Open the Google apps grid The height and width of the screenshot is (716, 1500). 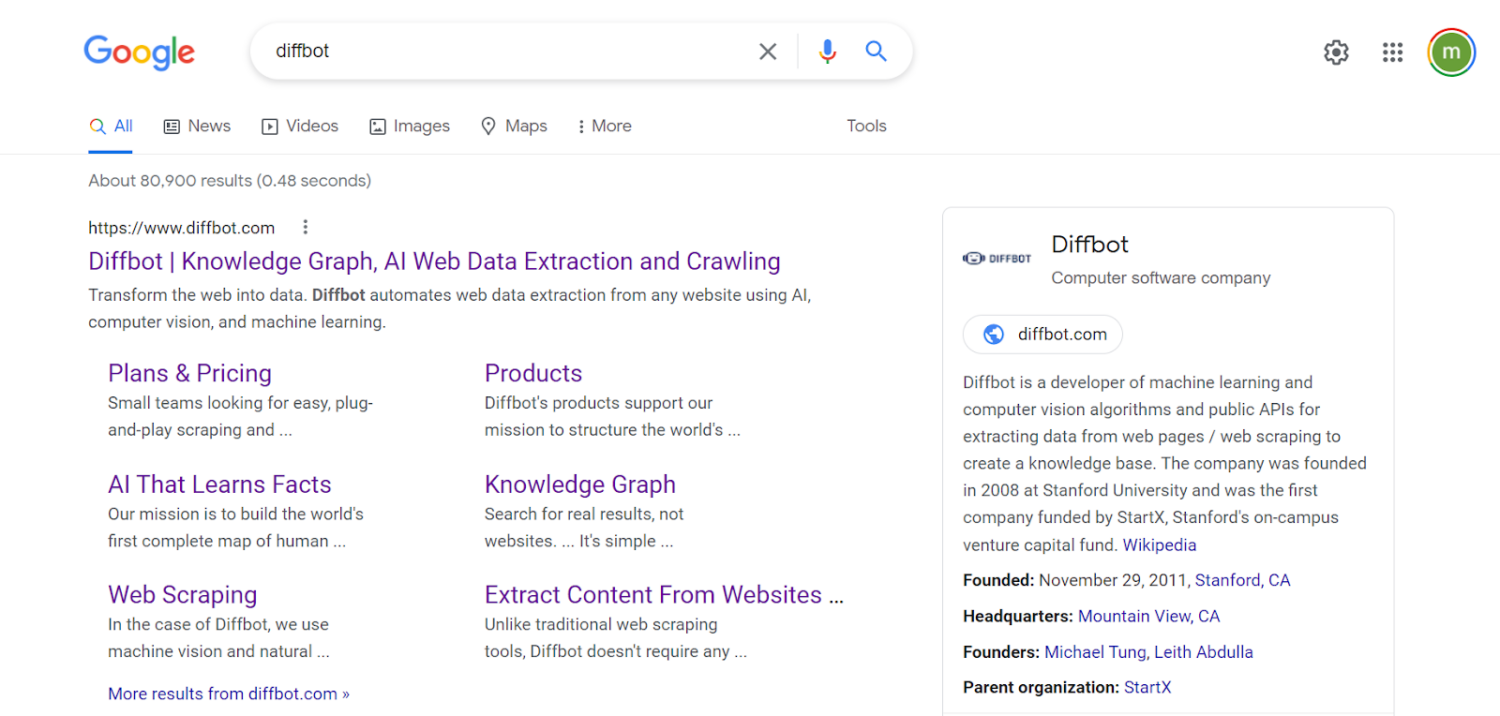click(1393, 52)
